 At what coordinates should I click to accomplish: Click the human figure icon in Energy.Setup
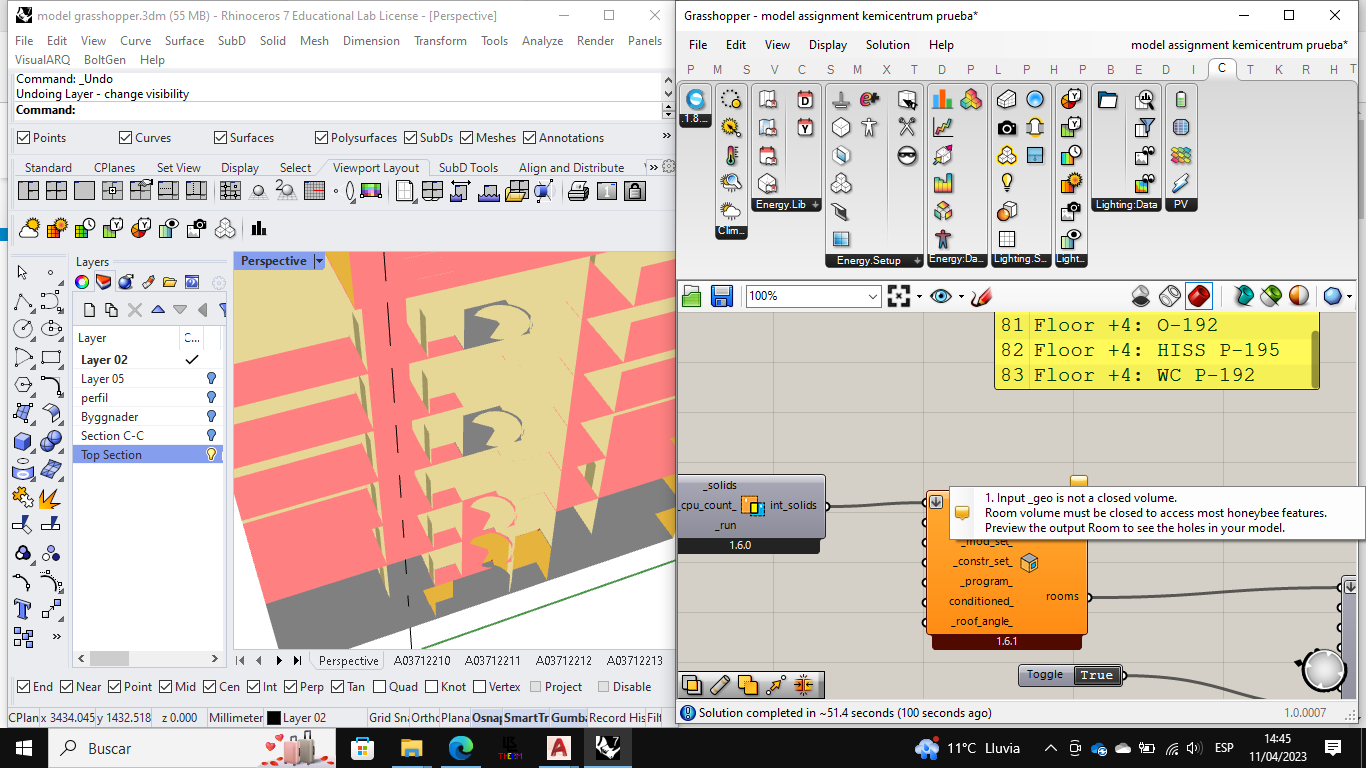(x=869, y=127)
